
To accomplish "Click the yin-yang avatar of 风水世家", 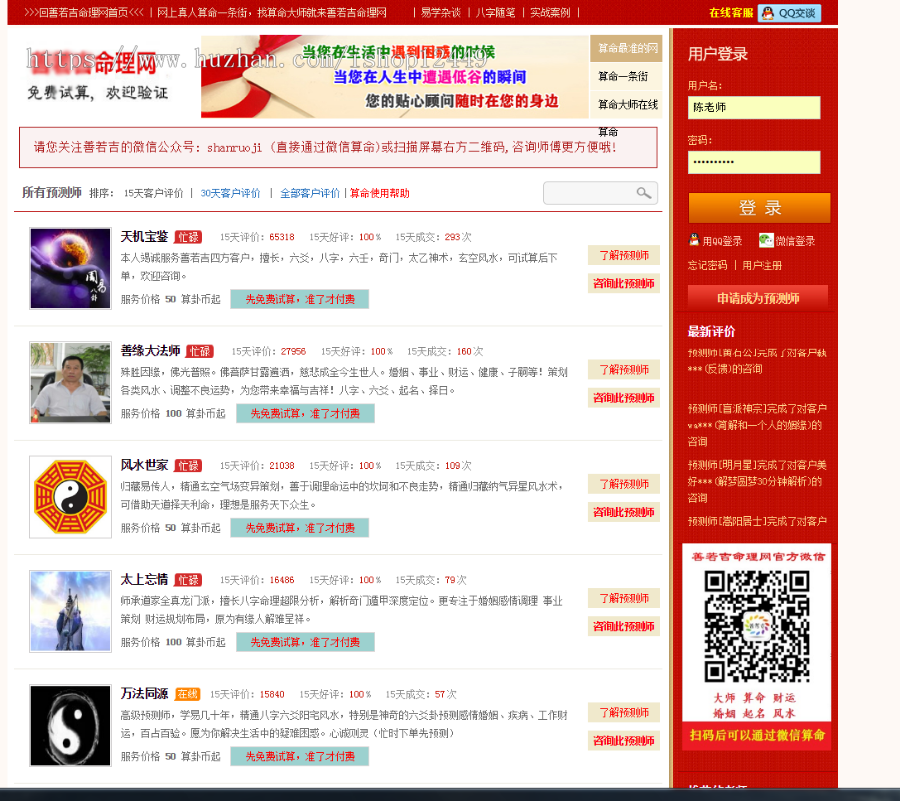I will click(x=70, y=497).
